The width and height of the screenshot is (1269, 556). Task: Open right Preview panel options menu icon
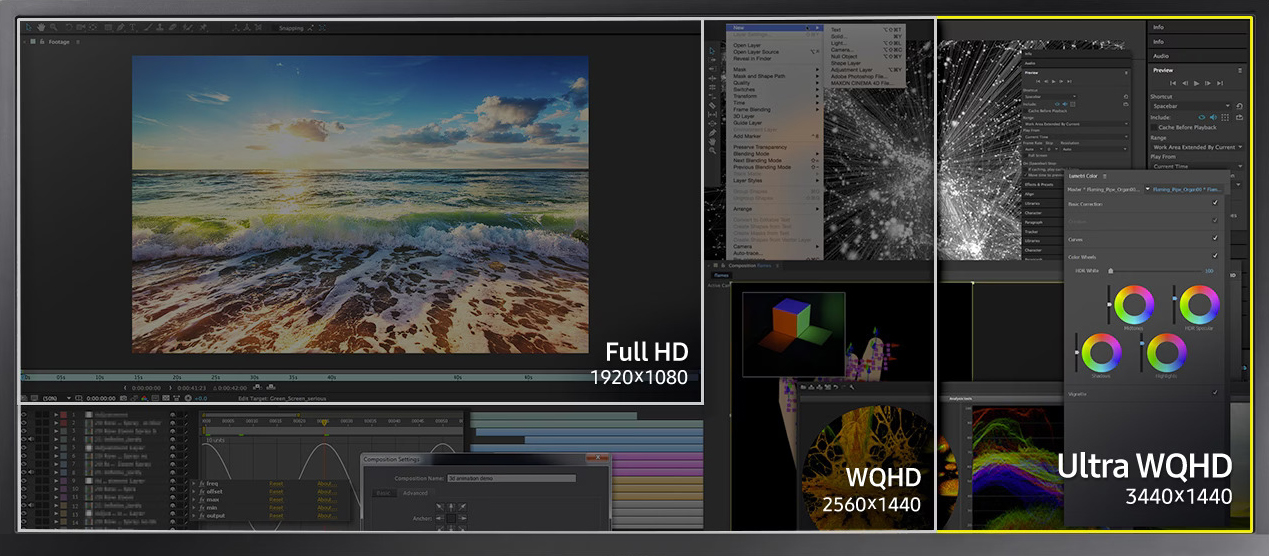pos(1240,71)
